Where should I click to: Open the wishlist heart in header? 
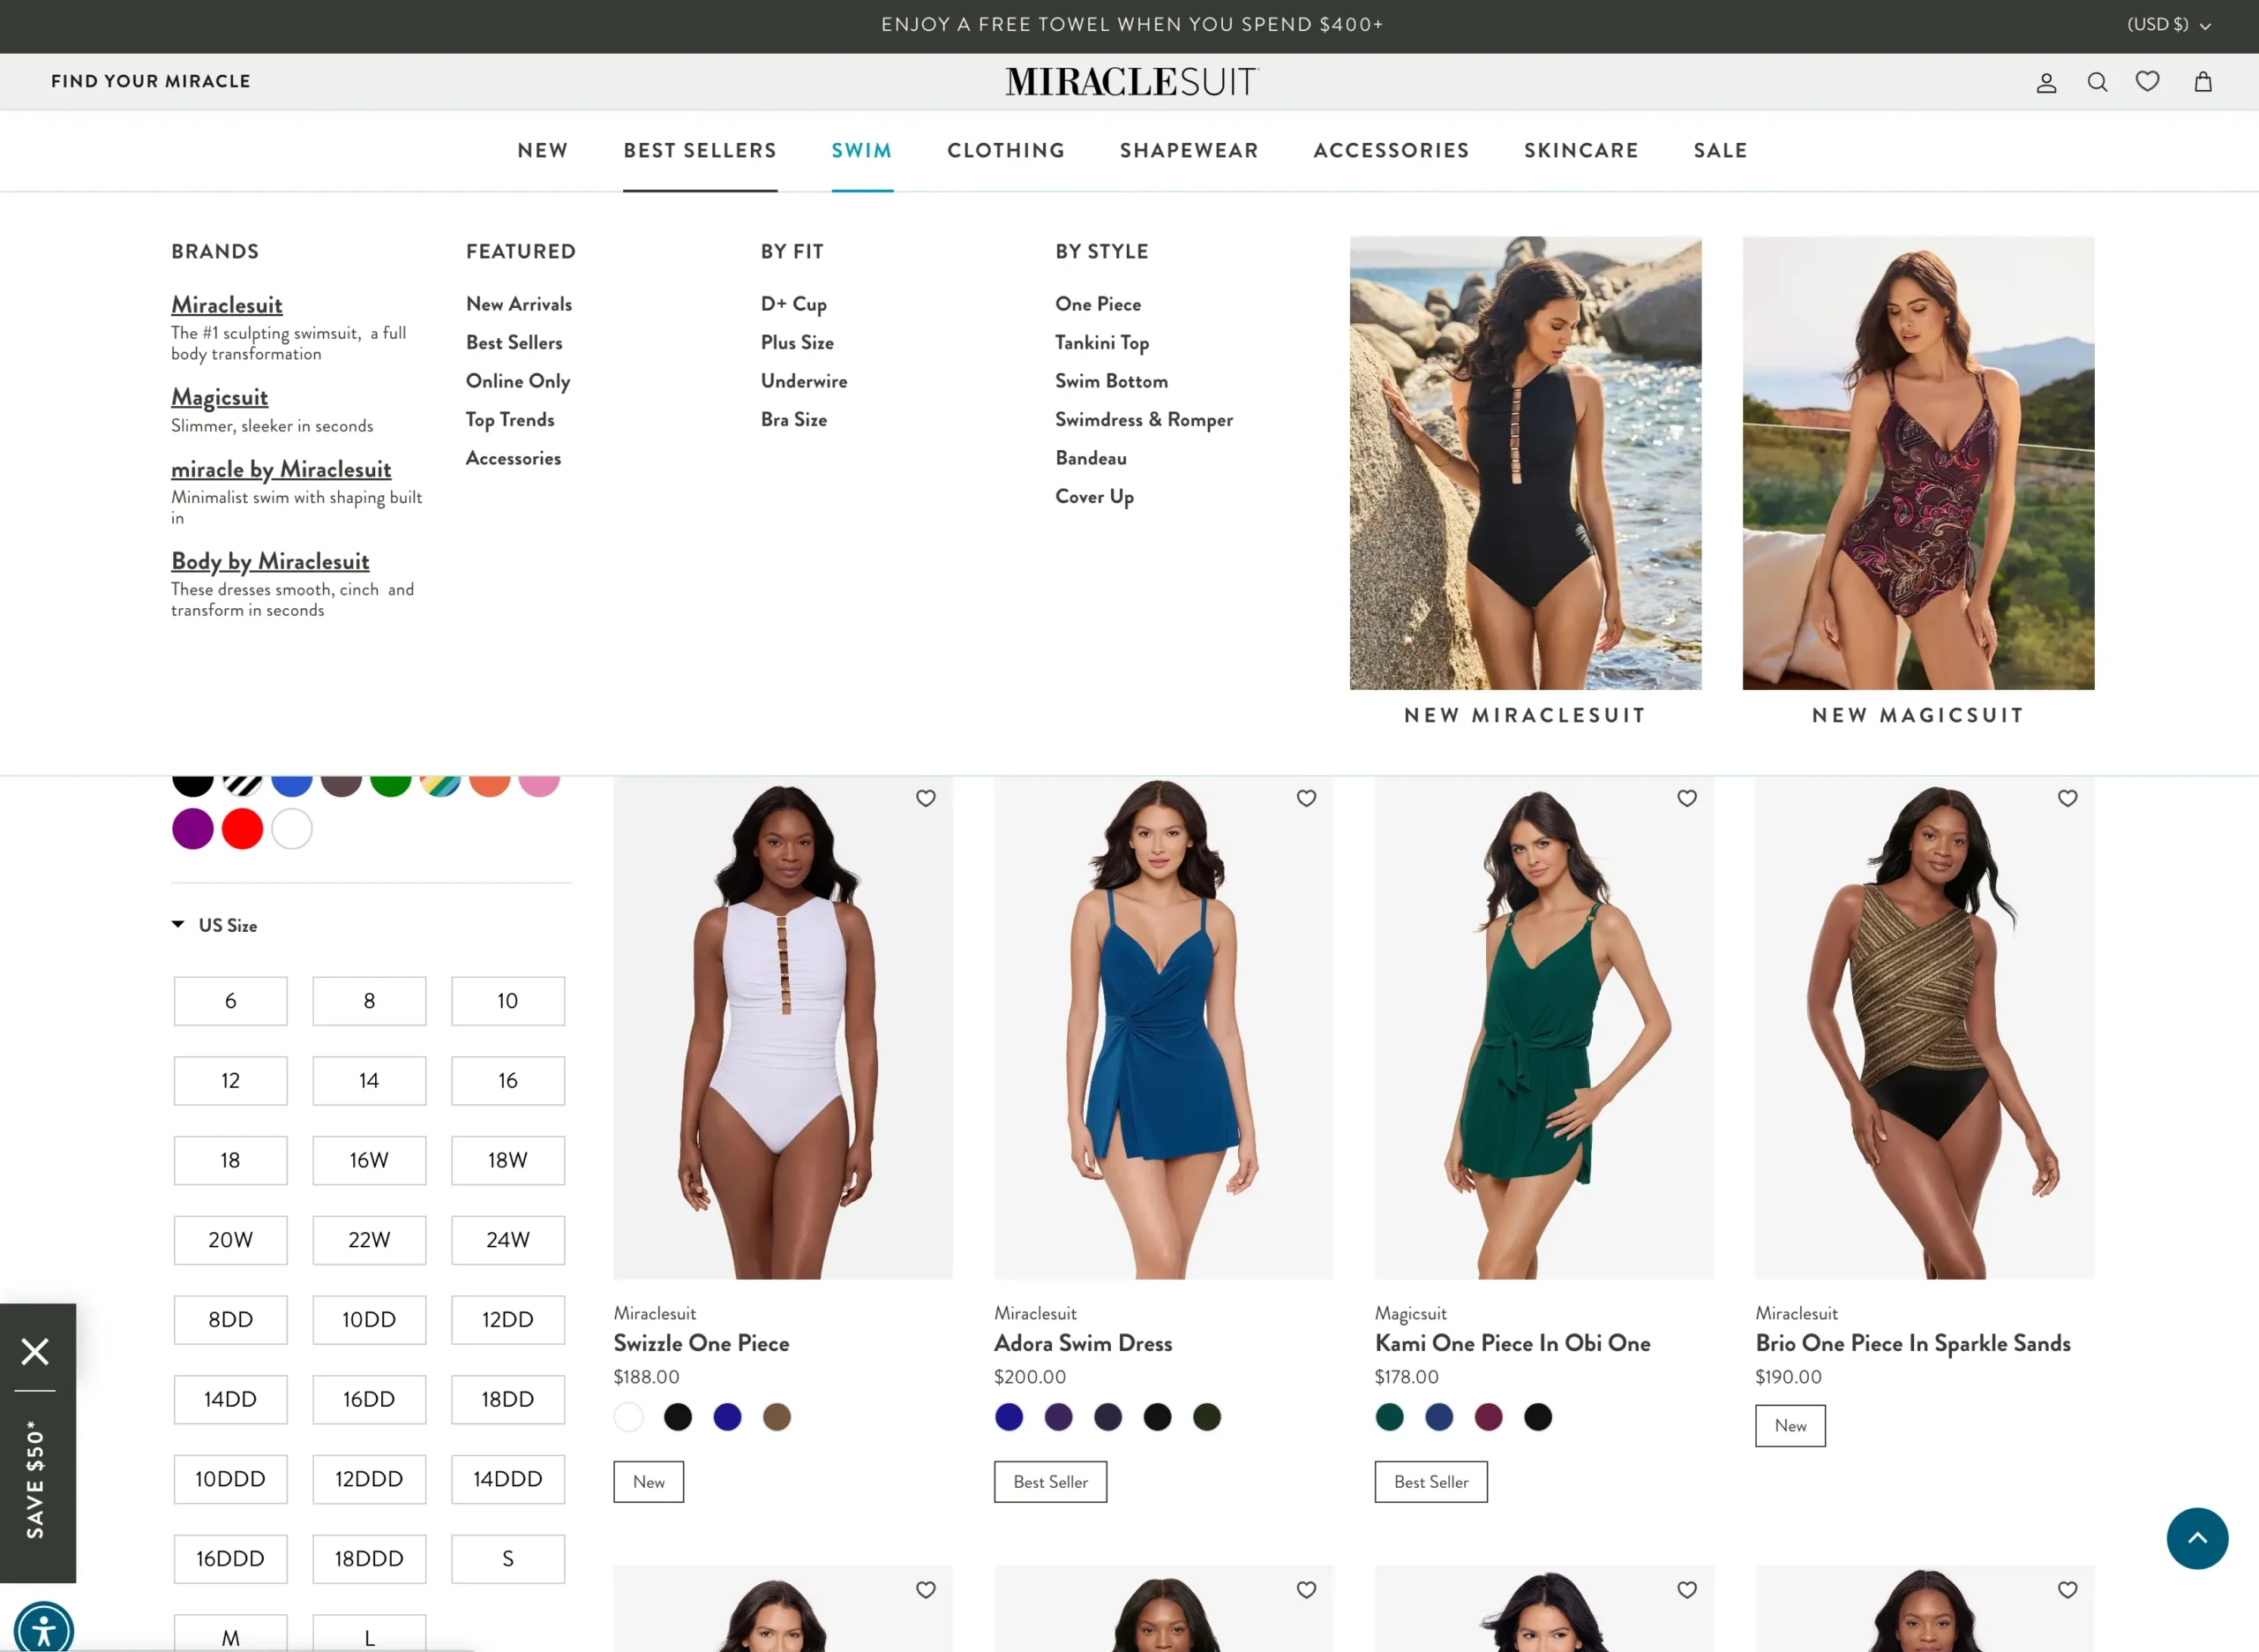2147,81
